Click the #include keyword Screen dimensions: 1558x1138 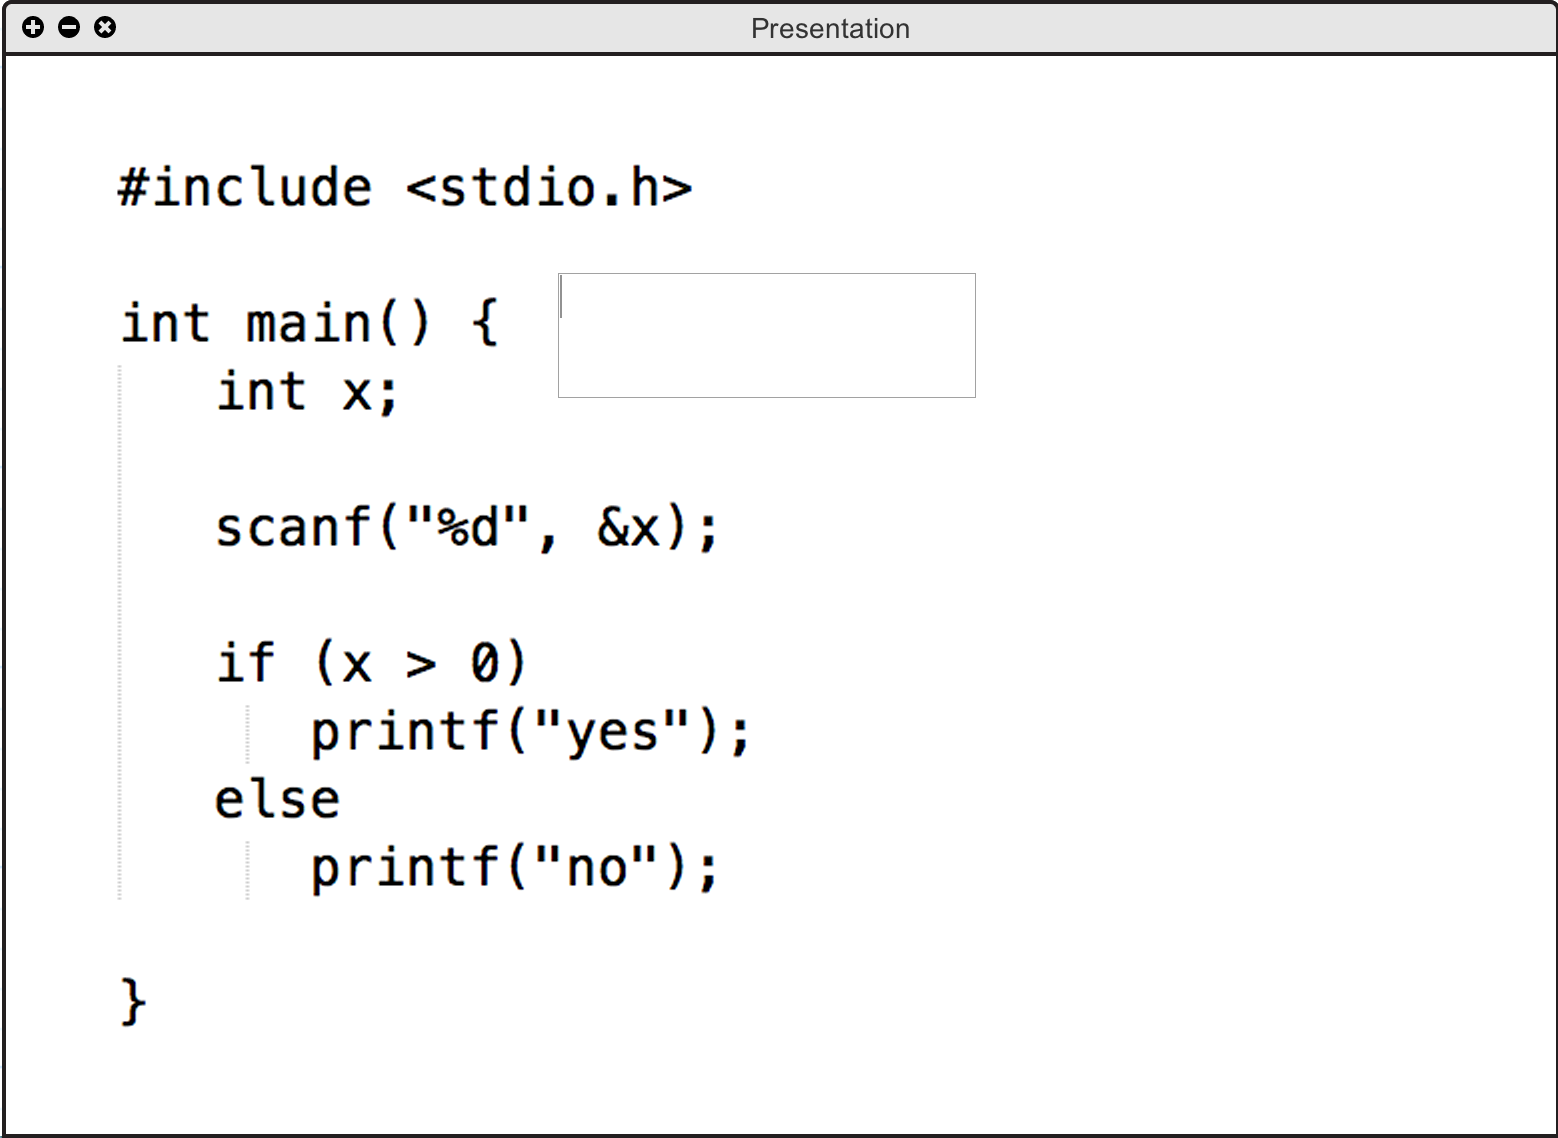pos(245,188)
